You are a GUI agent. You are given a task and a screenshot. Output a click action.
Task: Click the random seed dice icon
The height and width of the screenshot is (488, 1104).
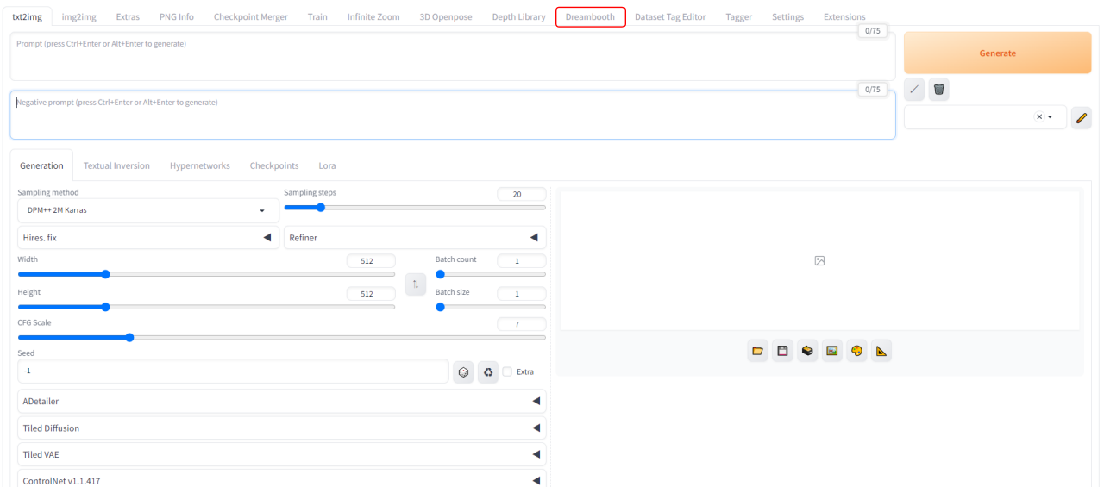464,371
